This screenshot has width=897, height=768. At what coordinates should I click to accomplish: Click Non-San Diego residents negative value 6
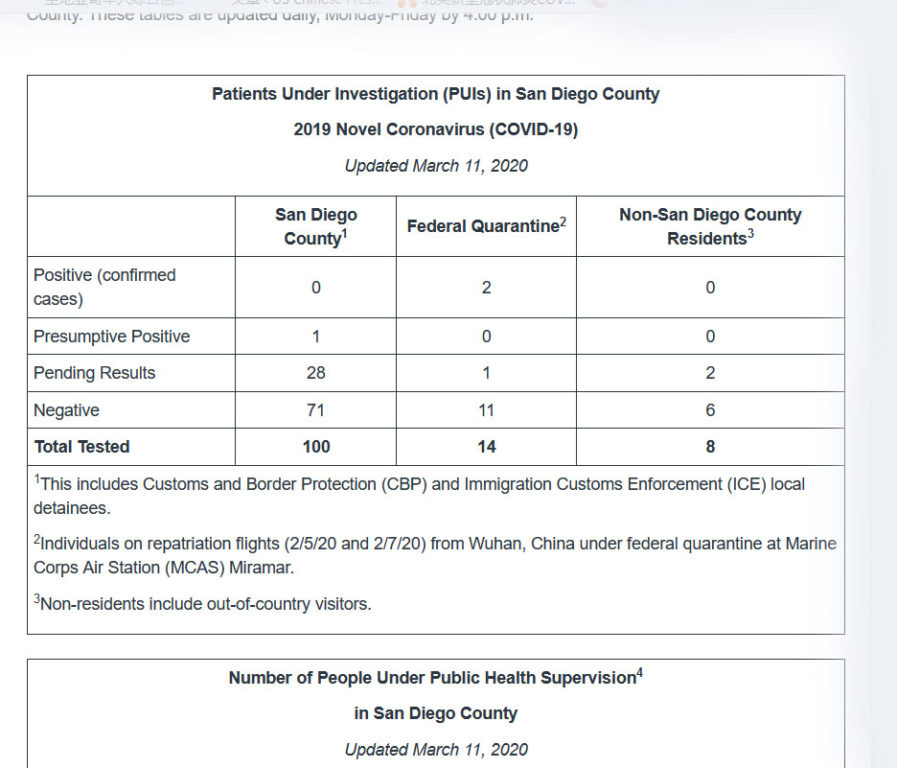coord(710,410)
